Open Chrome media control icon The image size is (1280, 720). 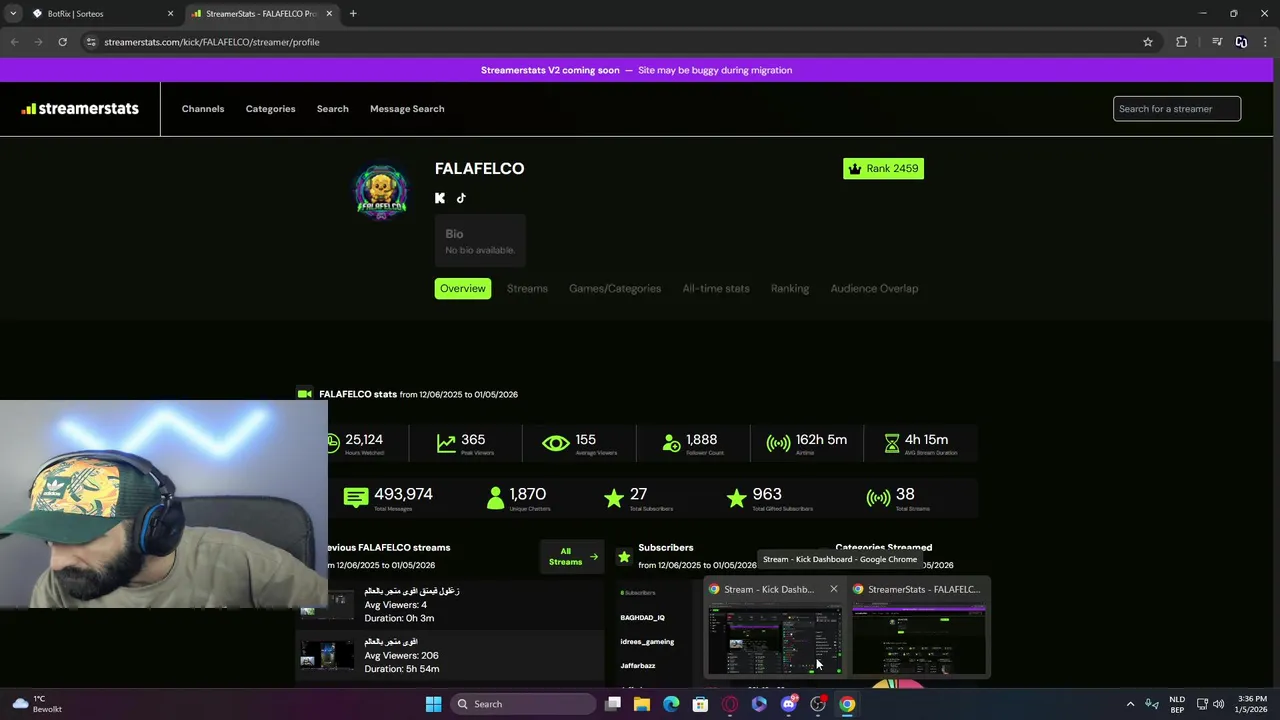[x=1217, y=42]
